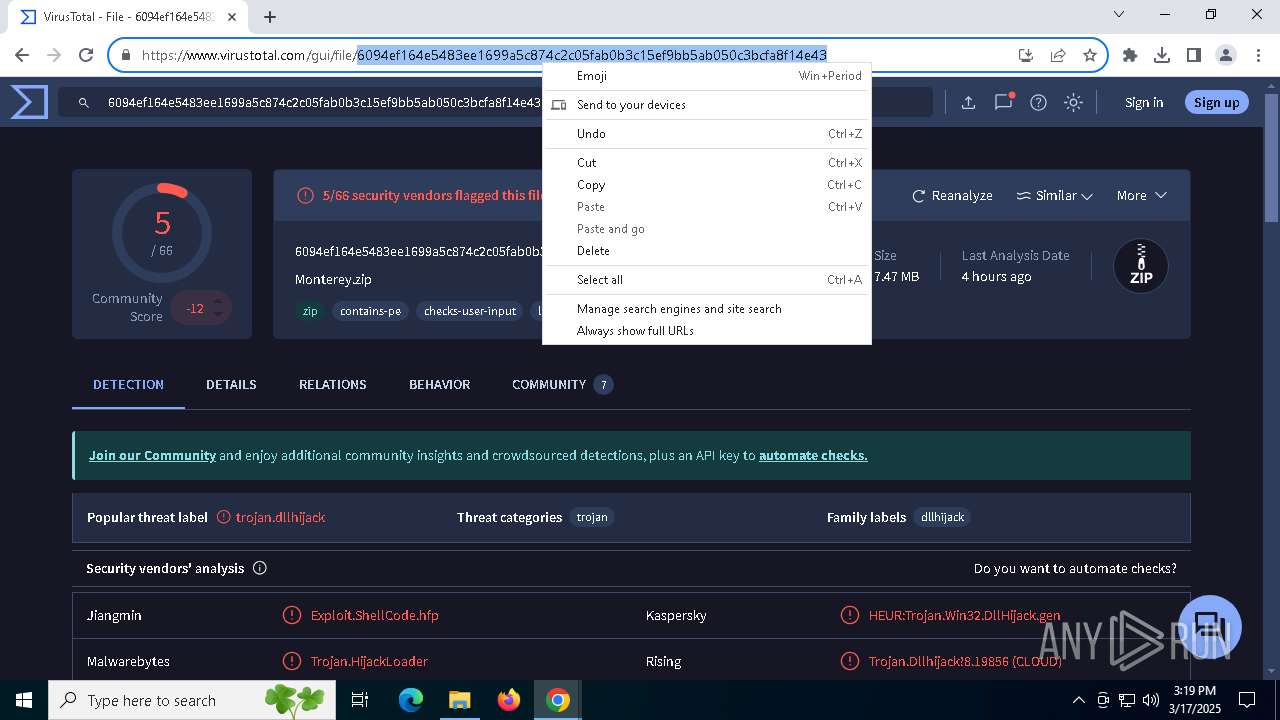Choose Select all in context menu
The height and width of the screenshot is (720, 1280).
[x=707, y=279]
